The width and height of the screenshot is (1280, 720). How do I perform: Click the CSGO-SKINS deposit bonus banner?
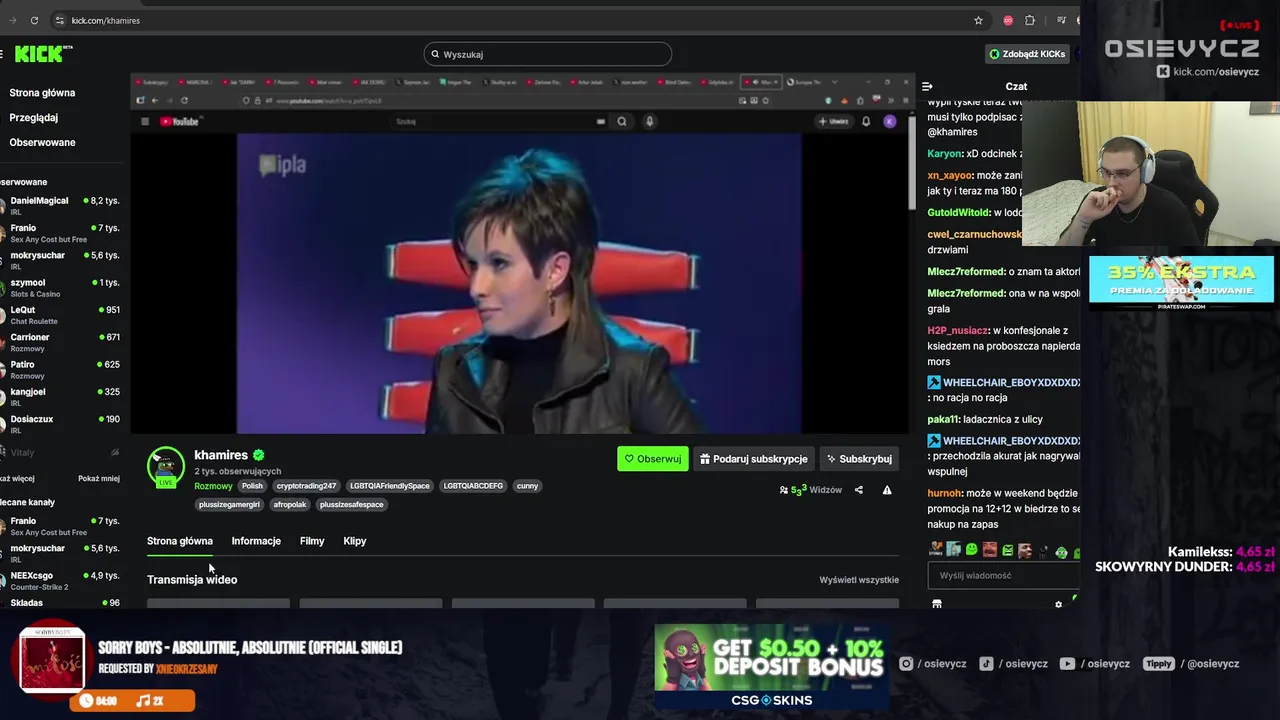coord(771,666)
